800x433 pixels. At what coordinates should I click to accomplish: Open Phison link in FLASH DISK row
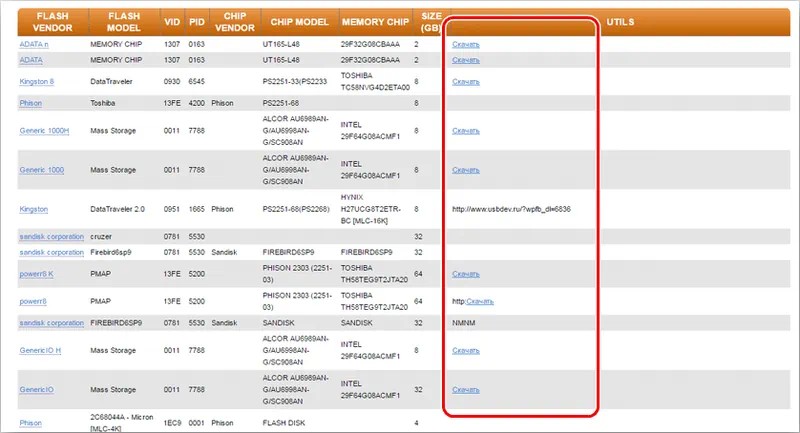tap(31, 423)
